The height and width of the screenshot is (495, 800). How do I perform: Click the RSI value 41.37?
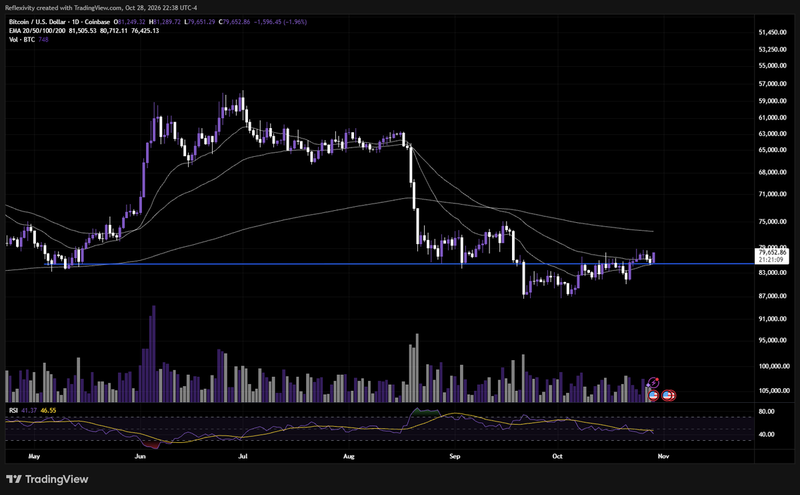tap(29, 410)
